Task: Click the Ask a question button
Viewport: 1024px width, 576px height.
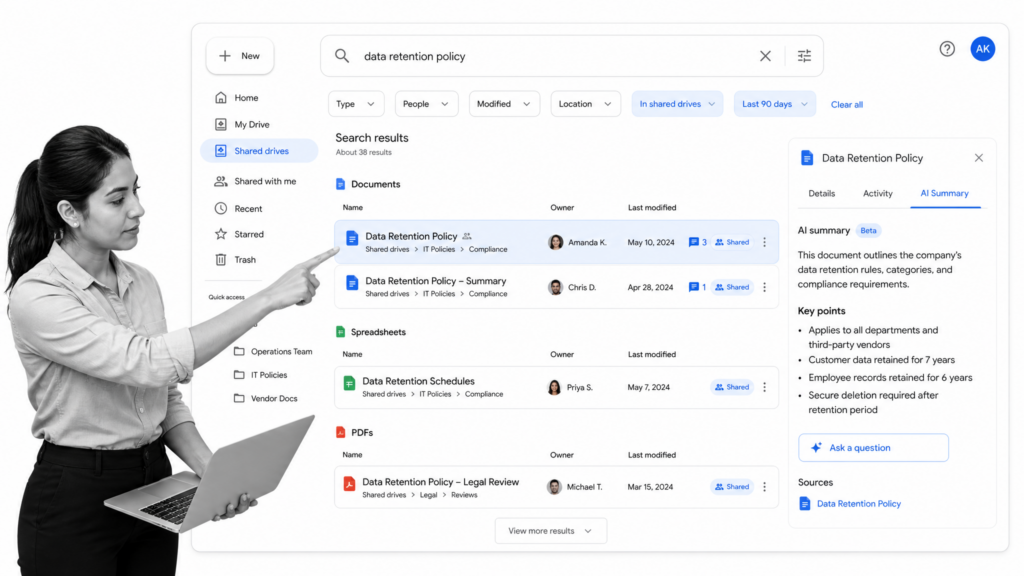Action: click(873, 448)
